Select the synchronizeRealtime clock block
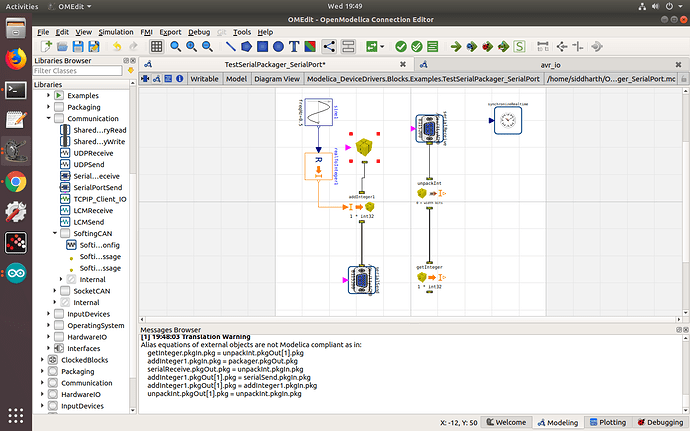Image resolution: width=690 pixels, height=431 pixels. click(x=508, y=120)
